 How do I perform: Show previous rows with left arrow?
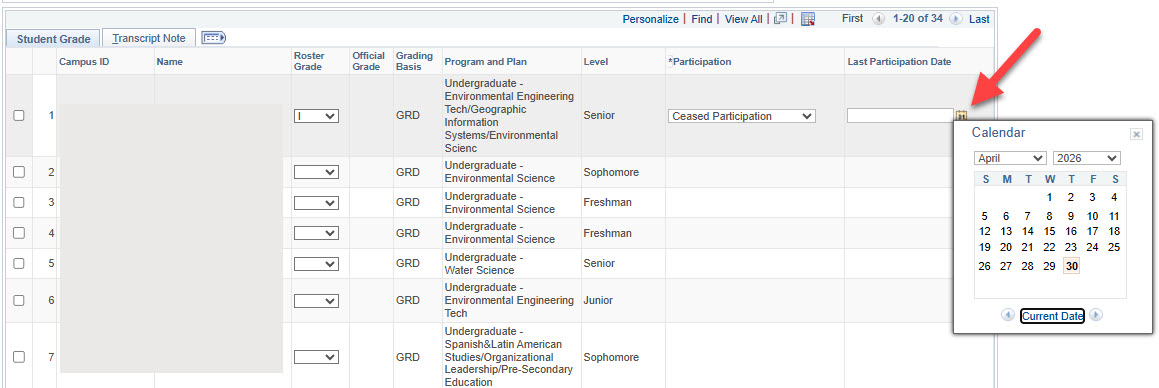(878, 19)
